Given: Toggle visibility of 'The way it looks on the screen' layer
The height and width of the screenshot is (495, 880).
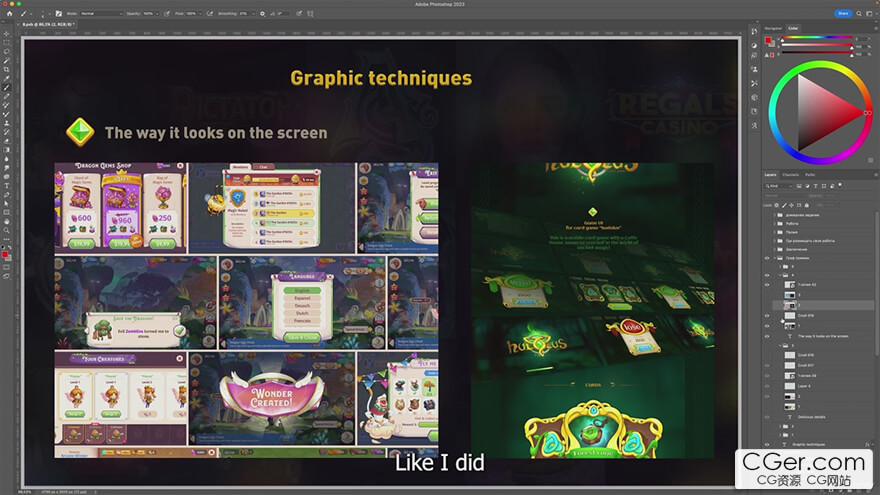Looking at the screenshot, I should (767, 336).
